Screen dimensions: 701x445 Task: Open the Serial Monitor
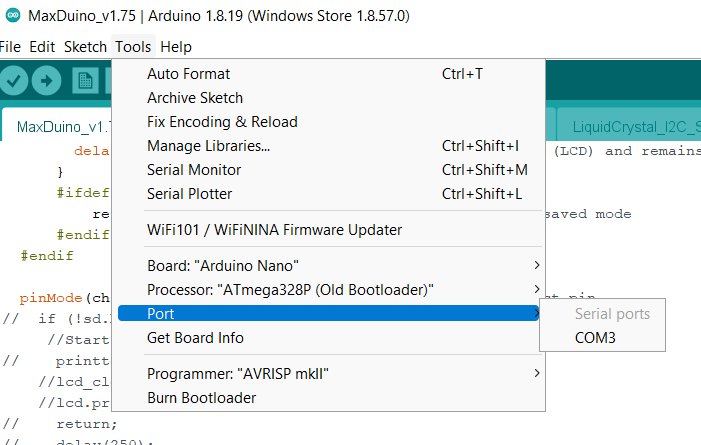[194, 170]
